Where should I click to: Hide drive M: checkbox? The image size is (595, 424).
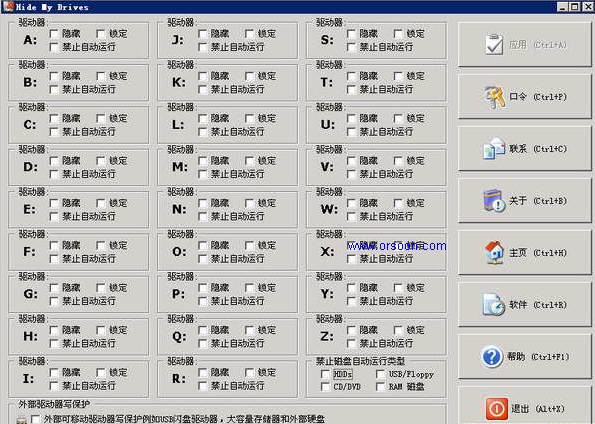point(203,161)
